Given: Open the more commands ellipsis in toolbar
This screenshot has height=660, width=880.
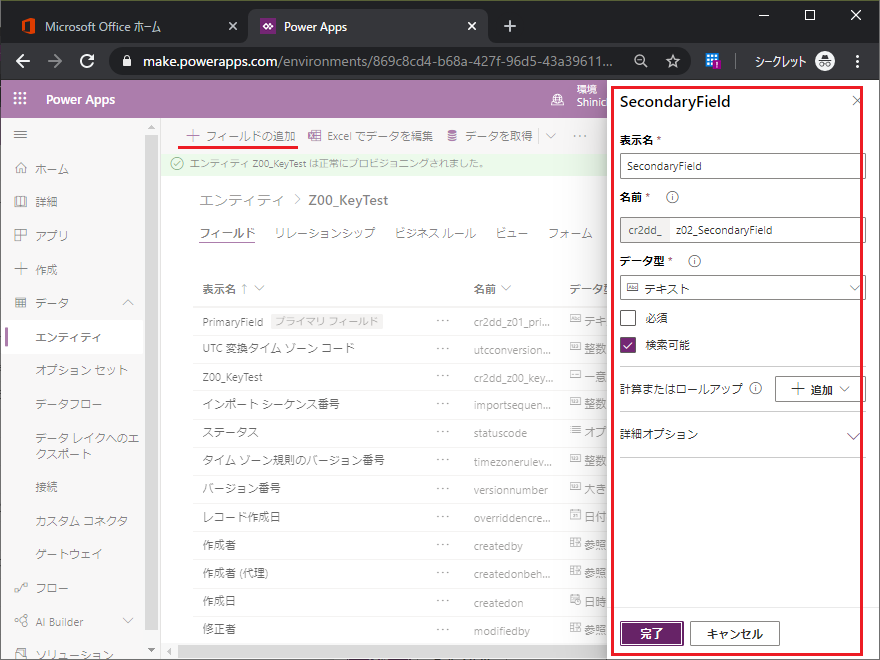Looking at the screenshot, I should [x=580, y=136].
